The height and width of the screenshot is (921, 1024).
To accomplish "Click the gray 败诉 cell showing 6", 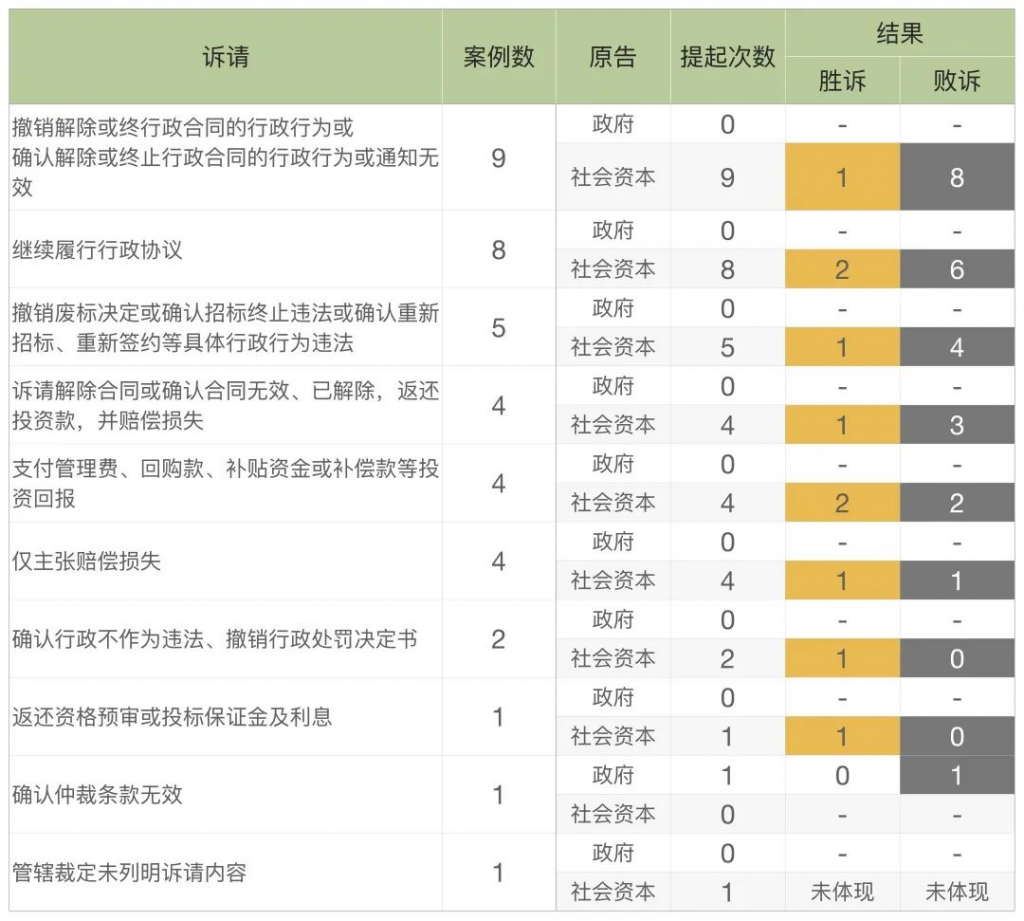I will click(957, 269).
